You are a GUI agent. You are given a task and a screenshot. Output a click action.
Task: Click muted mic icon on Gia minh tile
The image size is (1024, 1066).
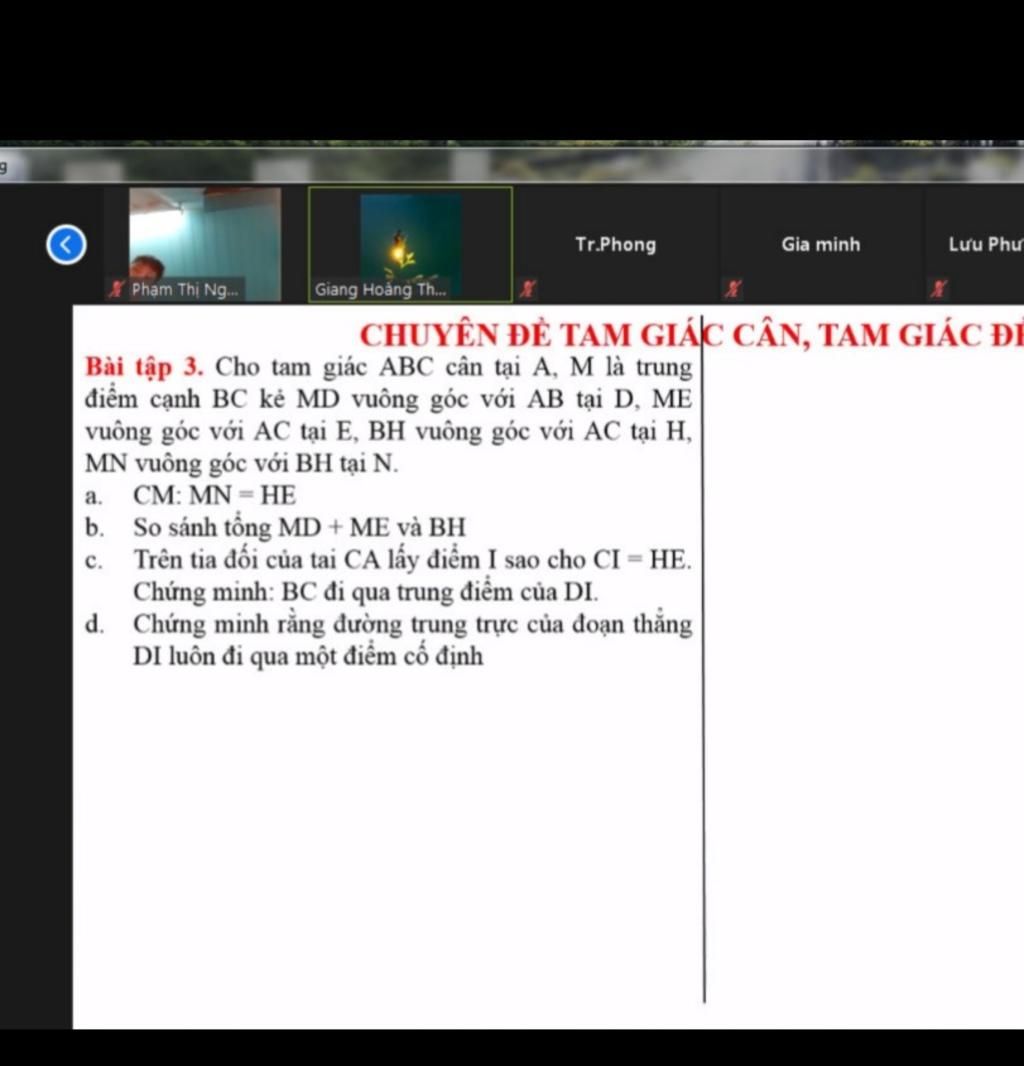tap(732, 289)
